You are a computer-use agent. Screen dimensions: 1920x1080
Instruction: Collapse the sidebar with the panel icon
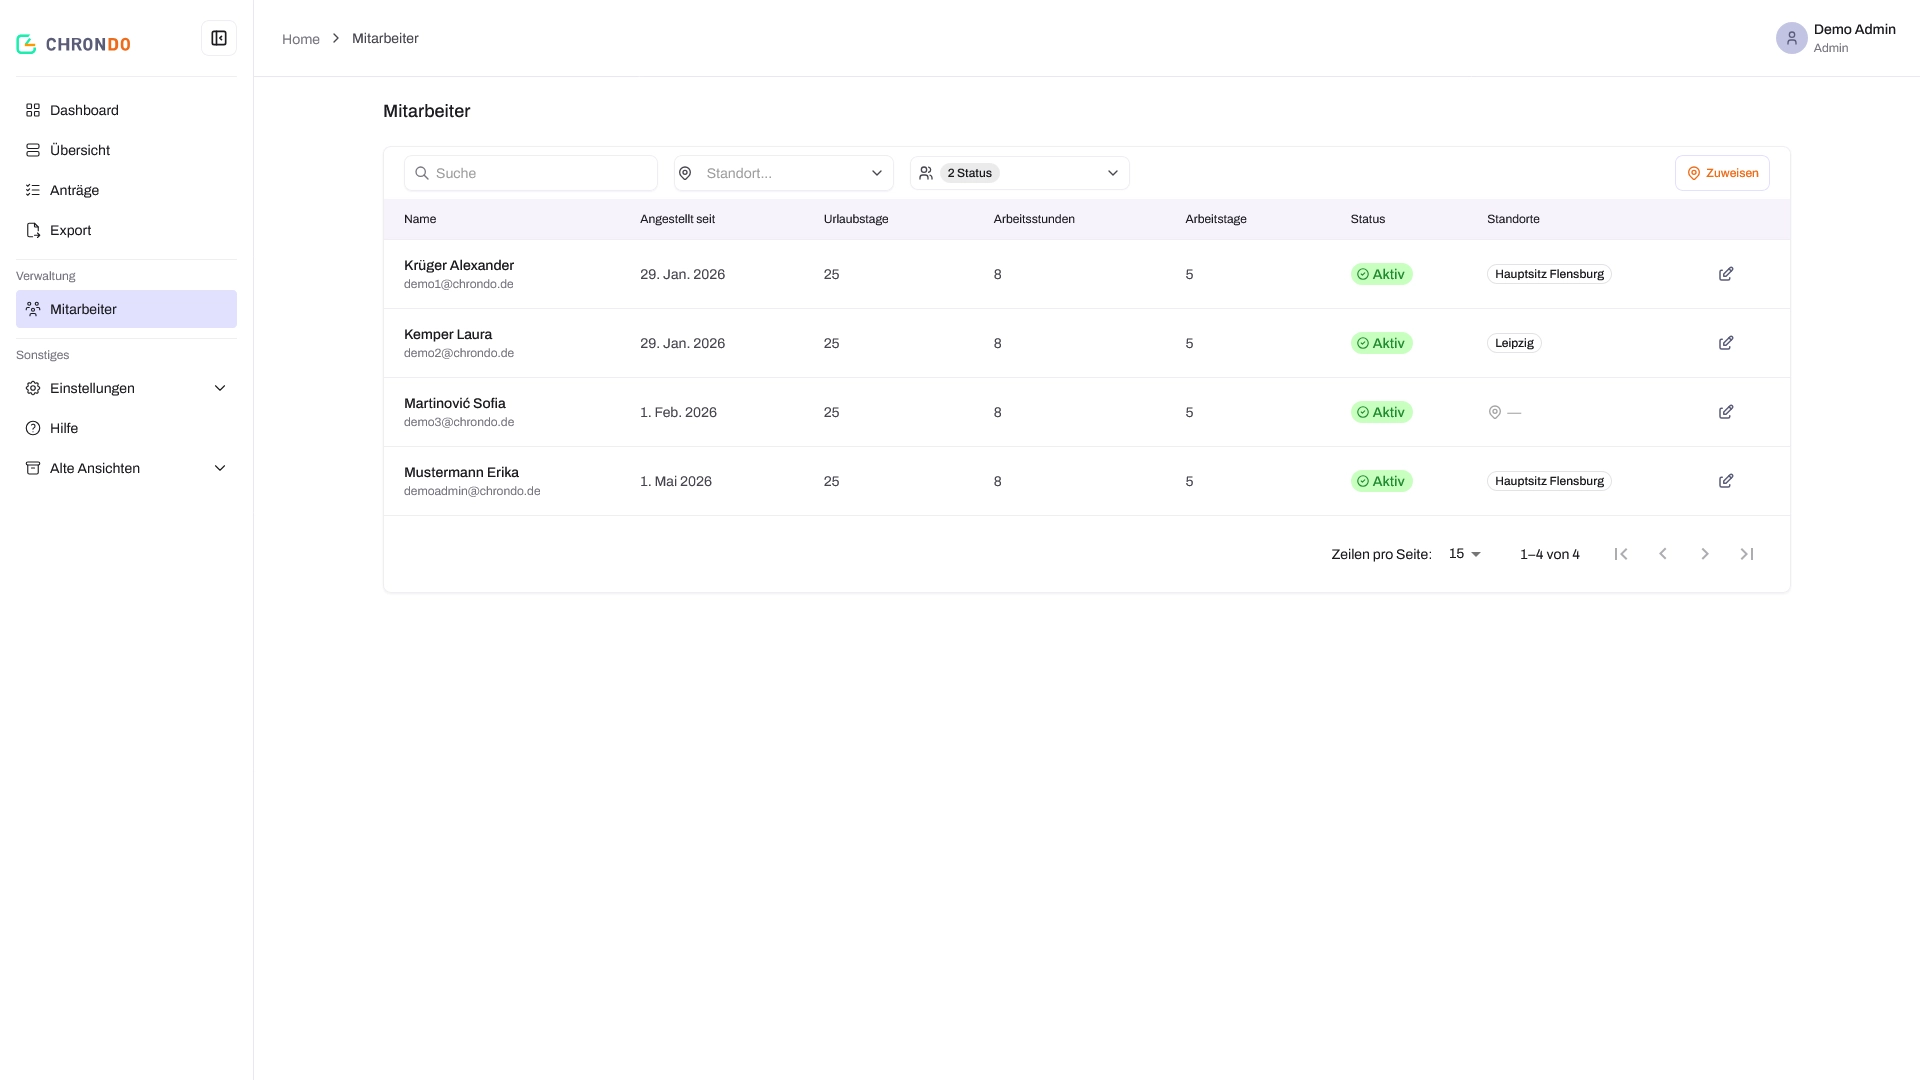[x=219, y=38]
